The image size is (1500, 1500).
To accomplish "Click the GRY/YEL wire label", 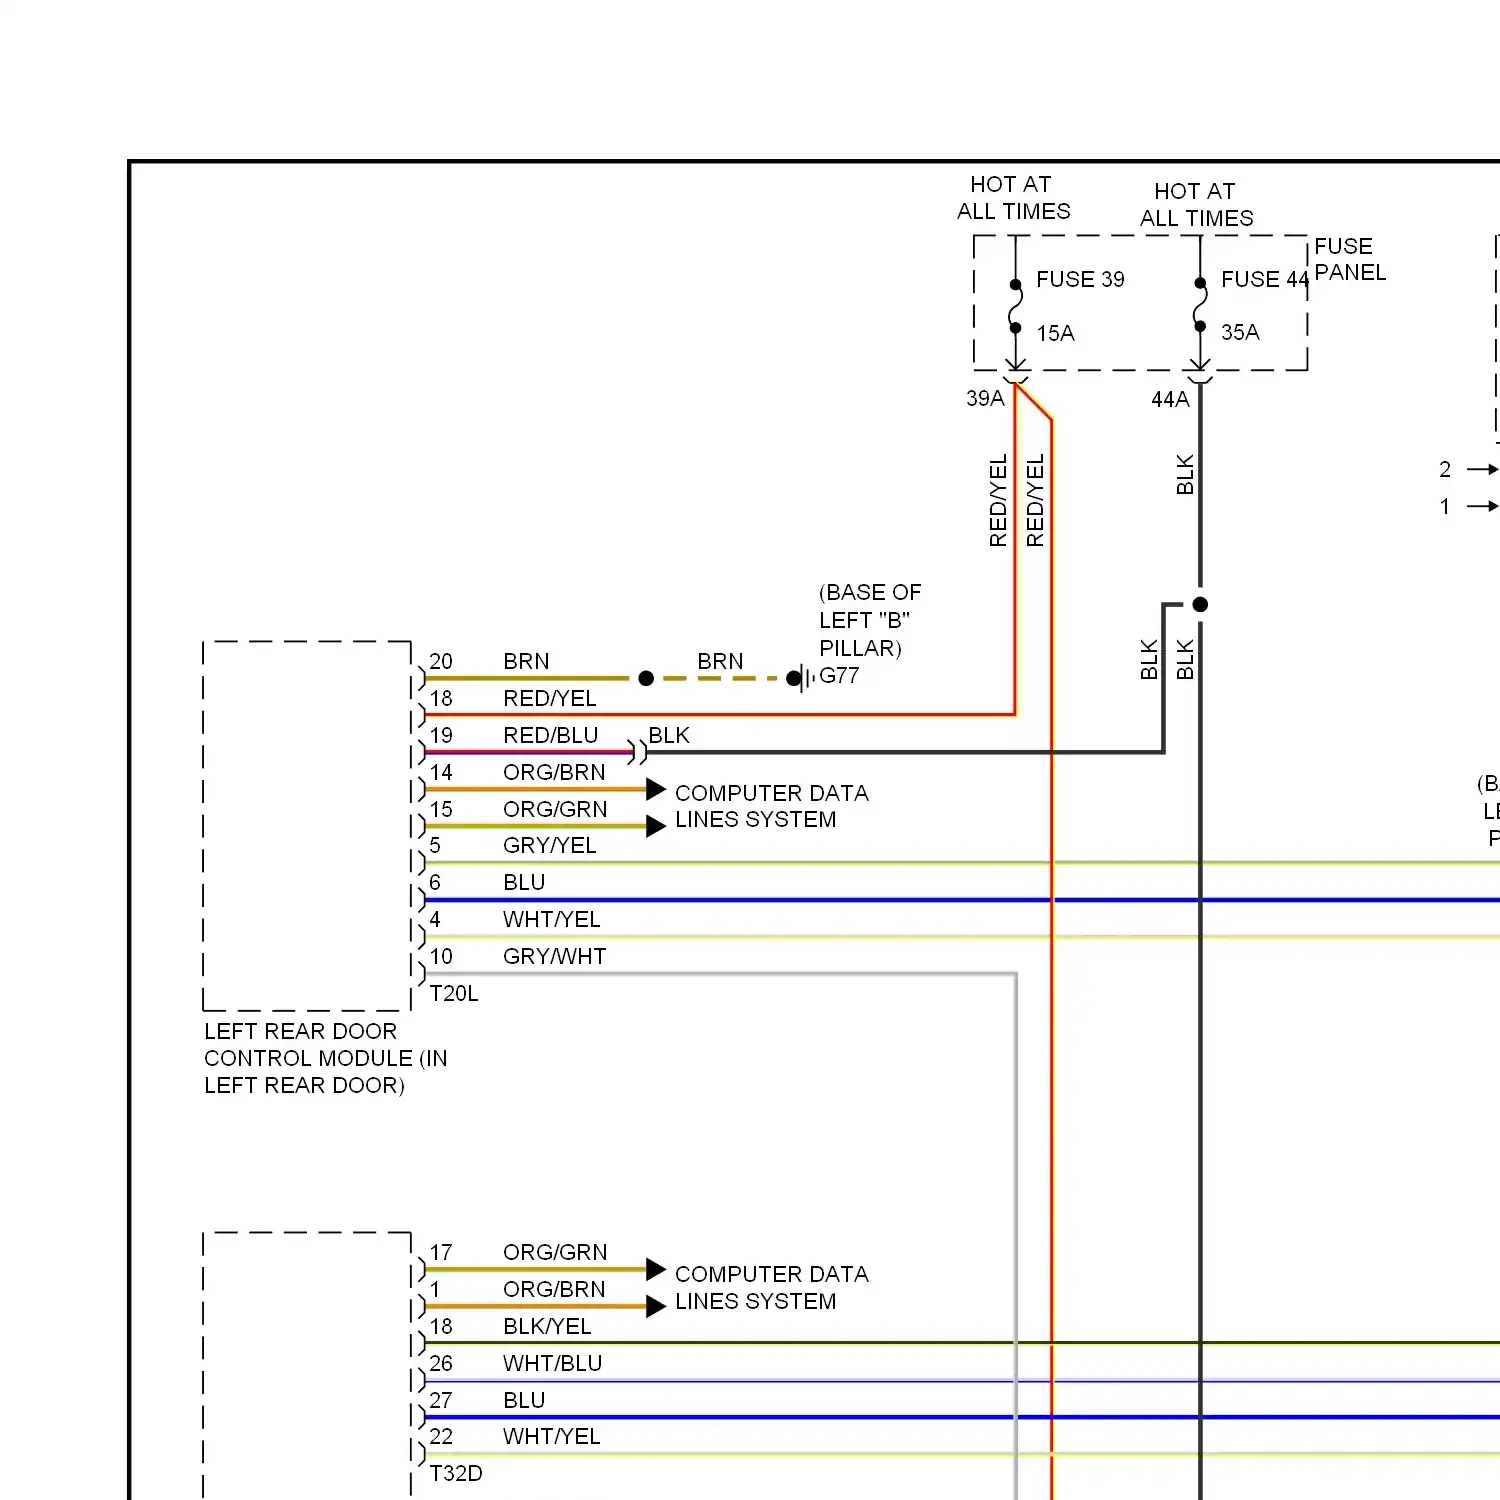I will [549, 845].
